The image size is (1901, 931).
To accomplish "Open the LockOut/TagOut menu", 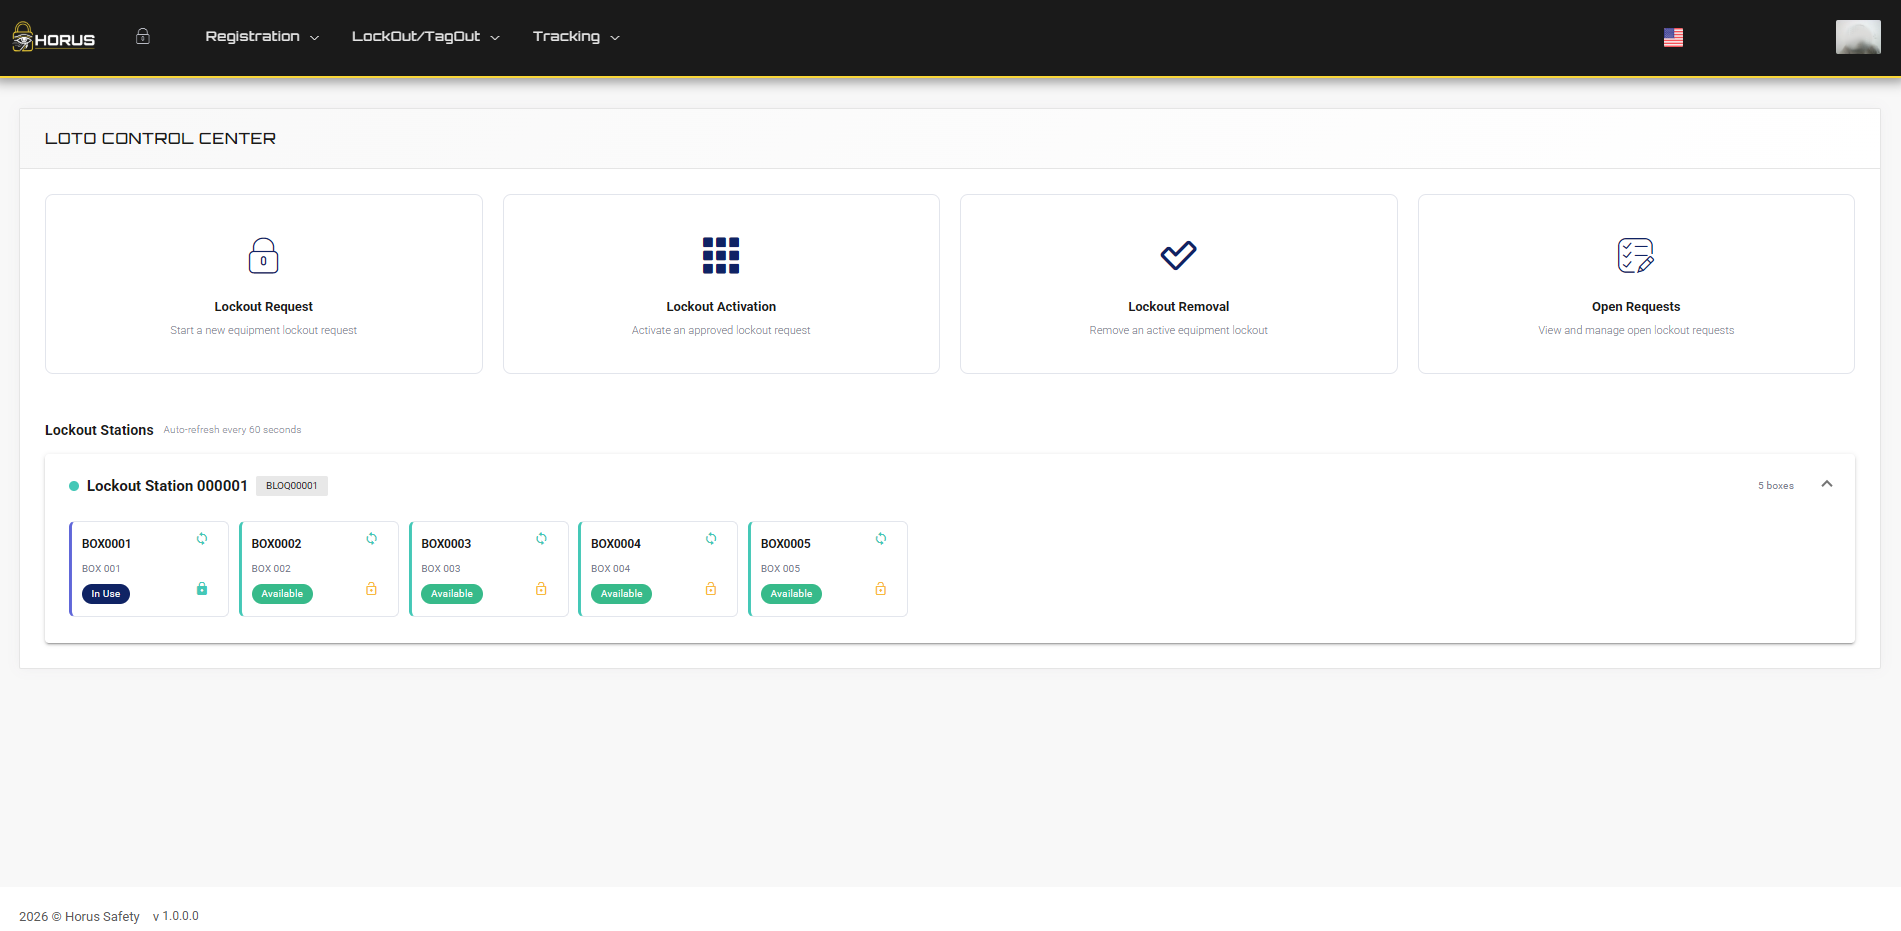I will (x=425, y=36).
